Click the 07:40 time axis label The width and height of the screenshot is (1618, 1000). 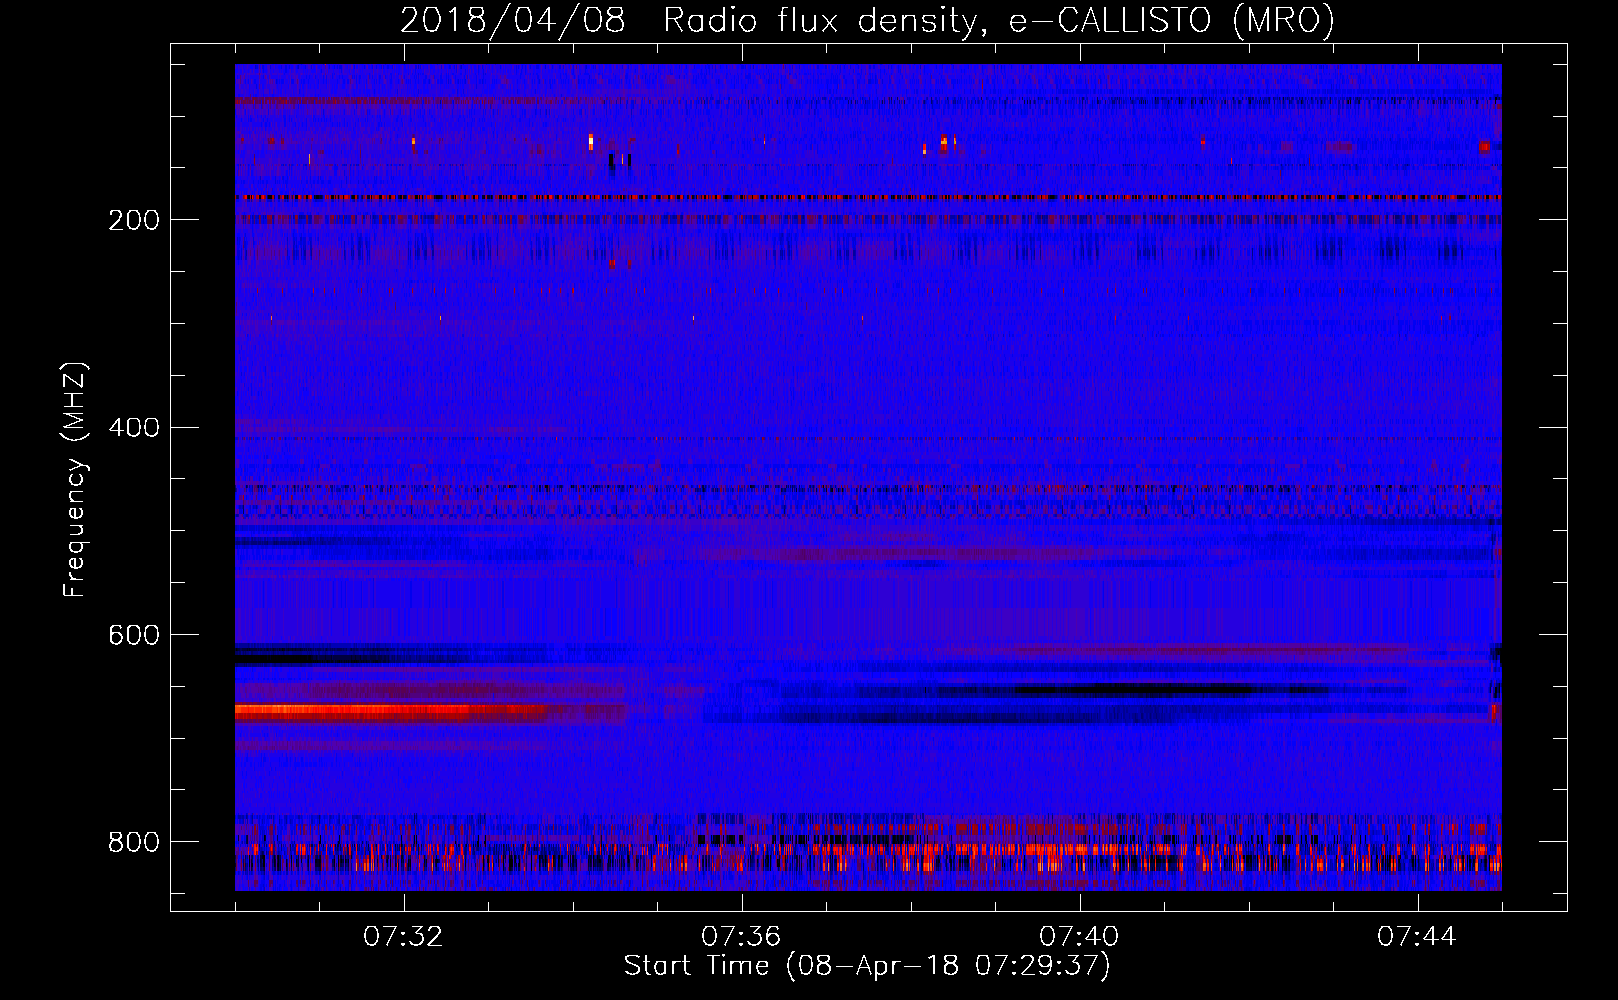click(x=1079, y=937)
